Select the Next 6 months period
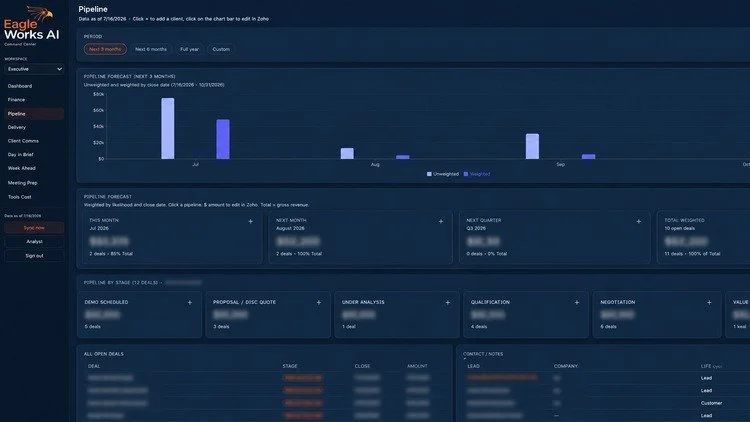The width and height of the screenshot is (750, 422). pyautogui.click(x=151, y=49)
